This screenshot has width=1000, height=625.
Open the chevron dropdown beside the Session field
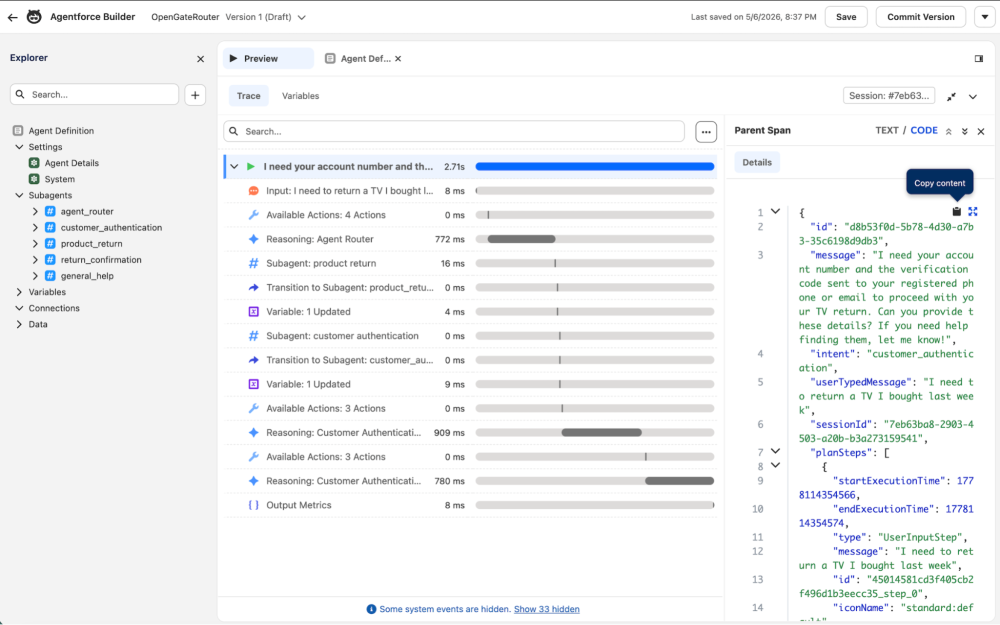click(x=973, y=97)
